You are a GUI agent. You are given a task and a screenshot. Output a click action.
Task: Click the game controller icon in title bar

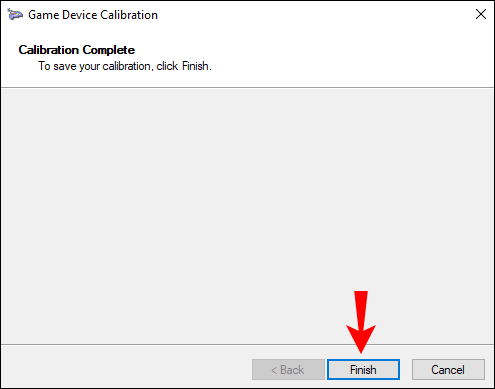(15, 15)
